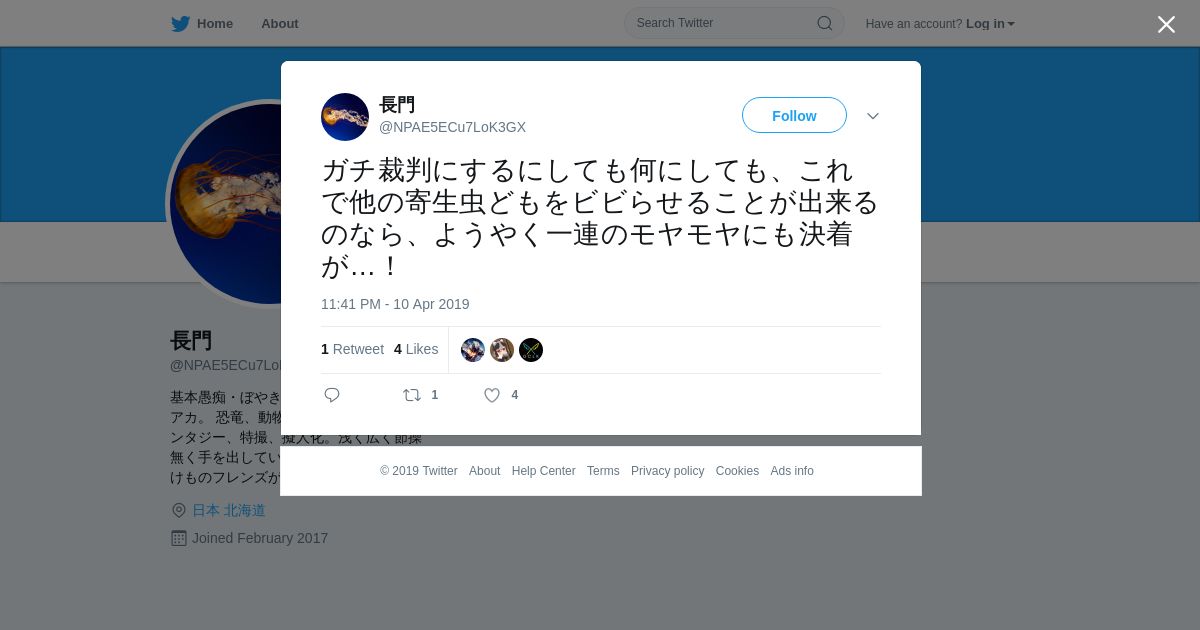Follow the user 長門

(x=794, y=115)
